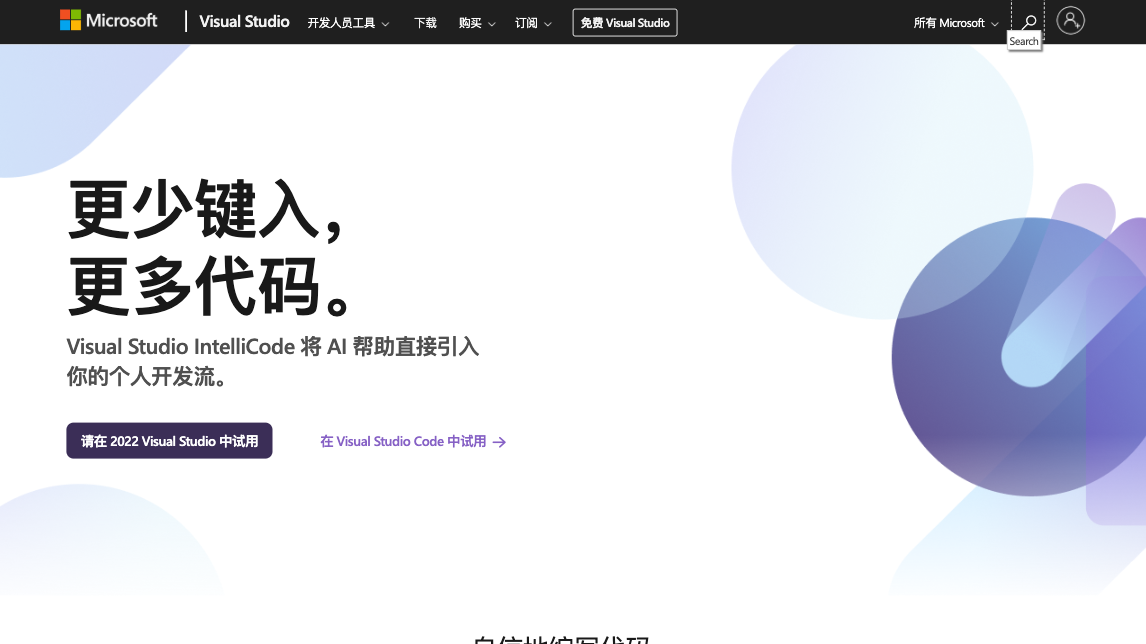Go to the Visual Studio brand home link
Viewport: 1146px width, 644px height.
[244, 22]
